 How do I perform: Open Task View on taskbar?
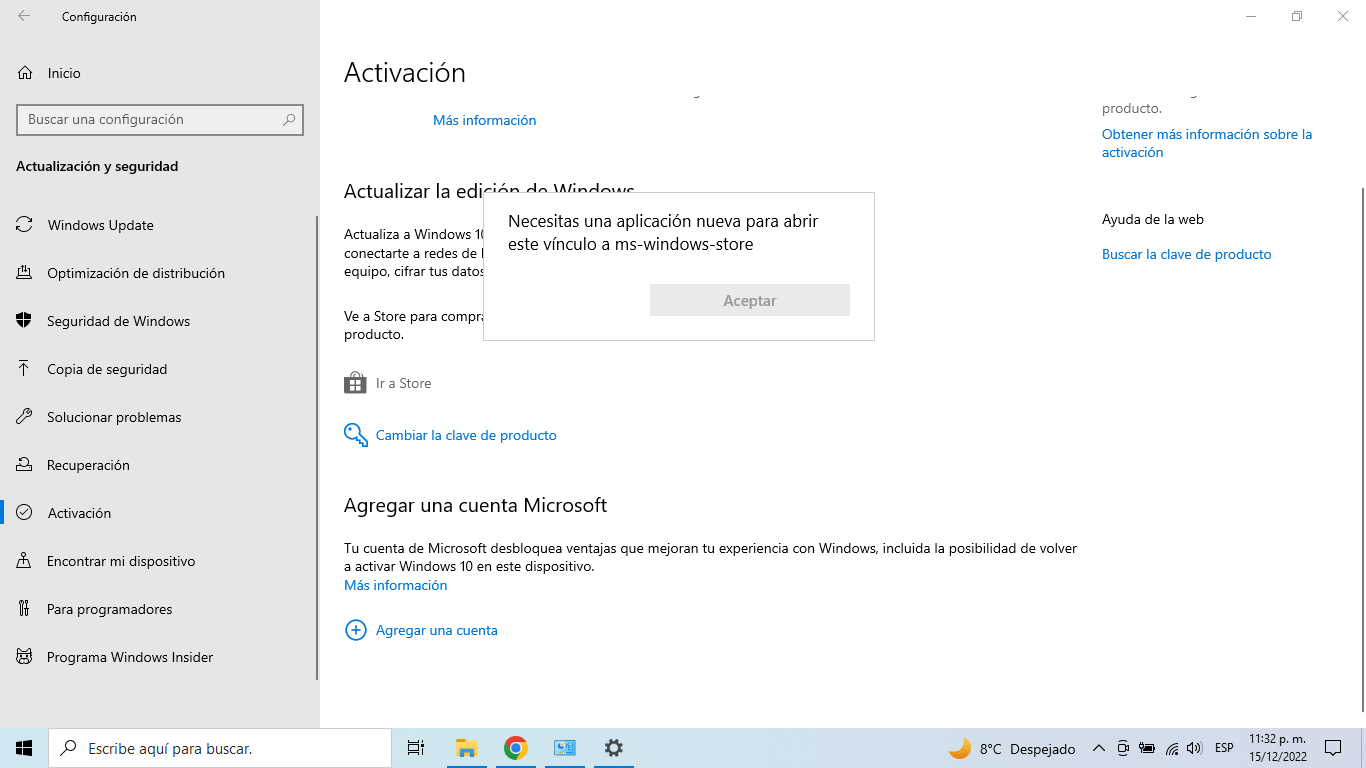tap(416, 748)
